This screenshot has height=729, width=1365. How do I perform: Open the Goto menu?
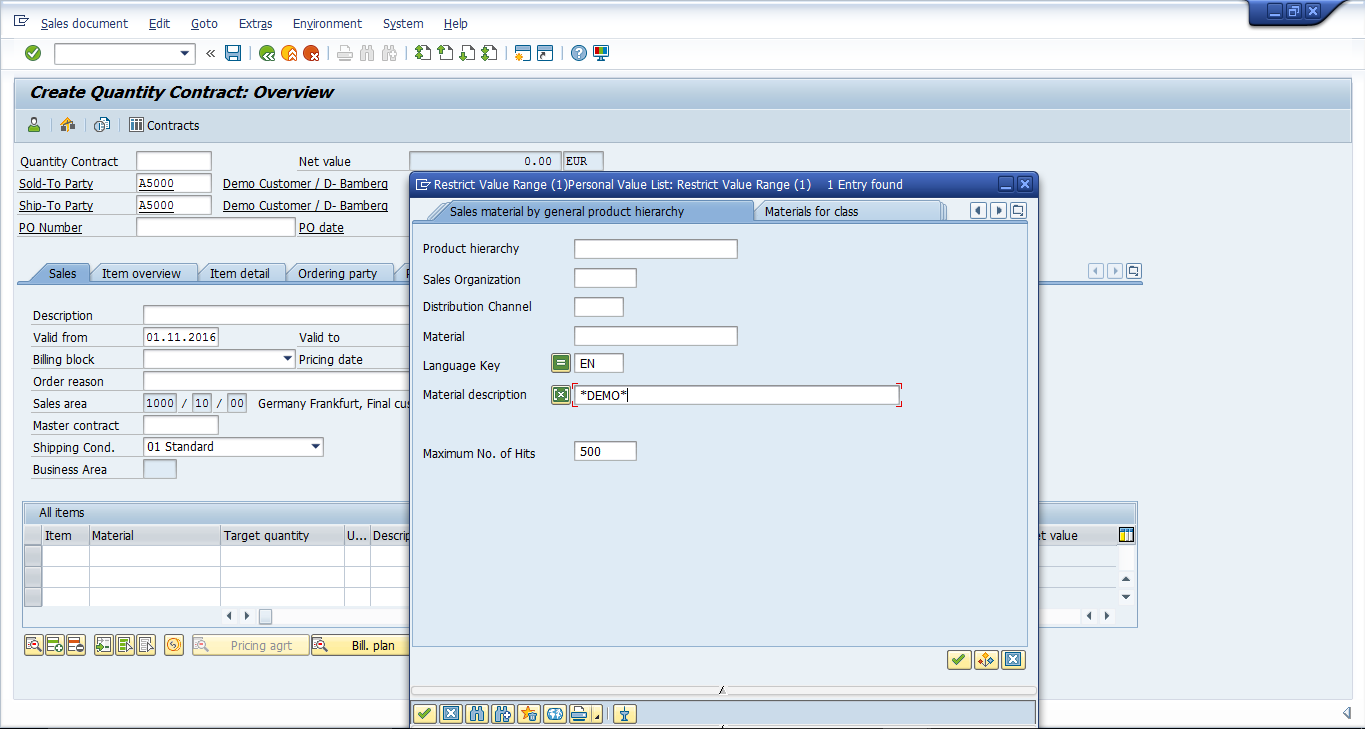coord(204,23)
